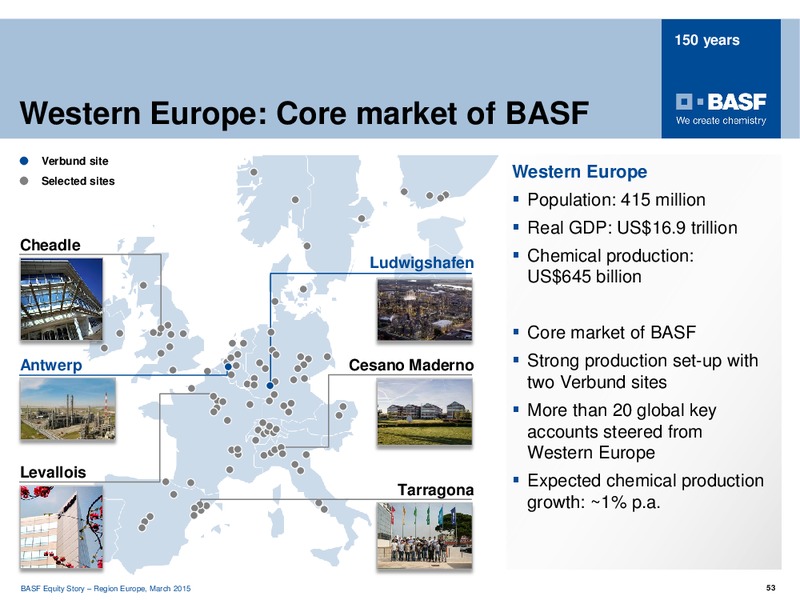
Task: Click 'More than 20 global key accounts' bullet
Action: pyautogui.click(x=621, y=431)
